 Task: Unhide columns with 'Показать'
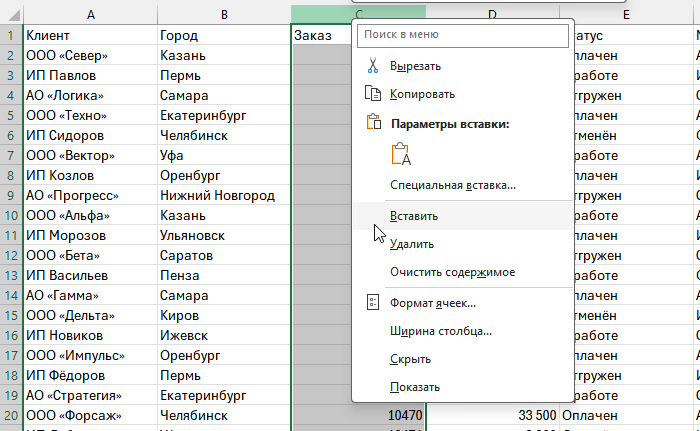(415, 387)
